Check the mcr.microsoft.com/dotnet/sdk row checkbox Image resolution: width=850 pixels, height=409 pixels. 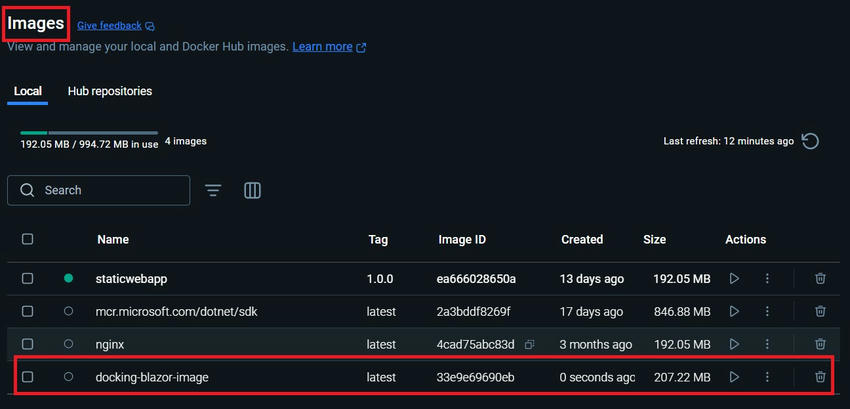tap(28, 311)
